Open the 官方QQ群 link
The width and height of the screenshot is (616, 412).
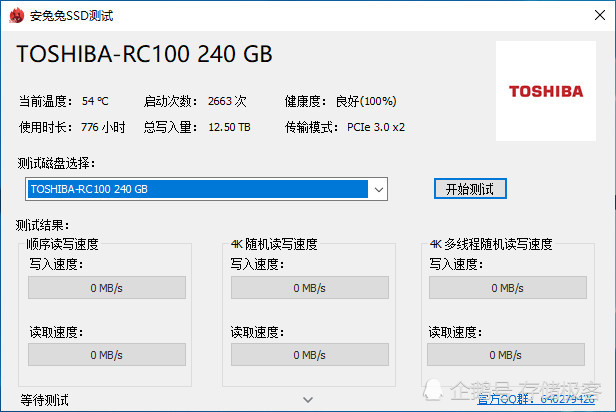[536, 399]
